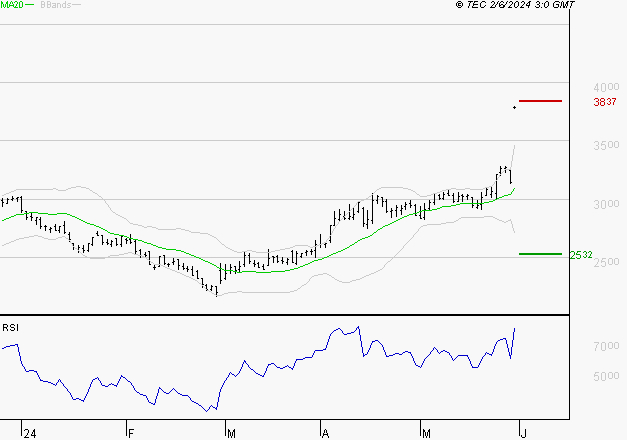This screenshot has width=627, height=440.
Task: Click the RSI 7000 axis label
Action: point(606,346)
